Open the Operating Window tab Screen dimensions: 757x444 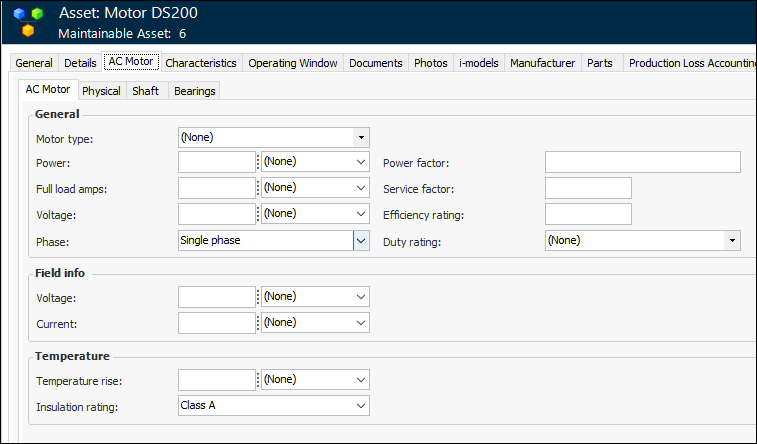pyautogui.click(x=293, y=63)
